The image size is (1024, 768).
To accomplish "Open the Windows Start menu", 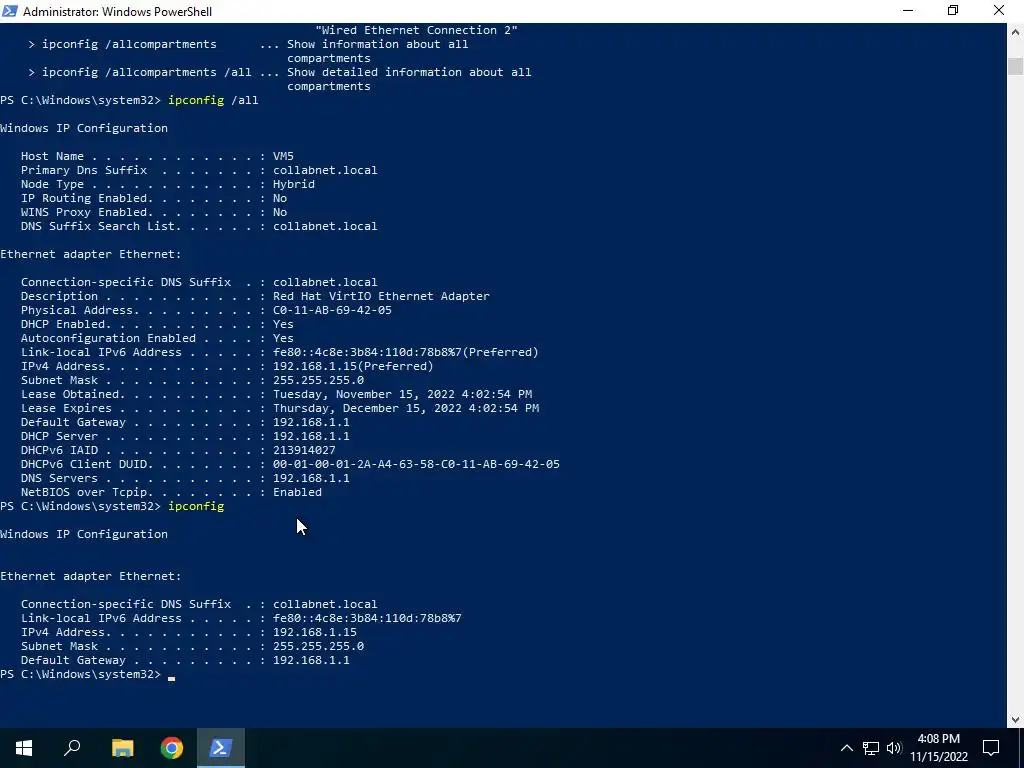I will 24,748.
